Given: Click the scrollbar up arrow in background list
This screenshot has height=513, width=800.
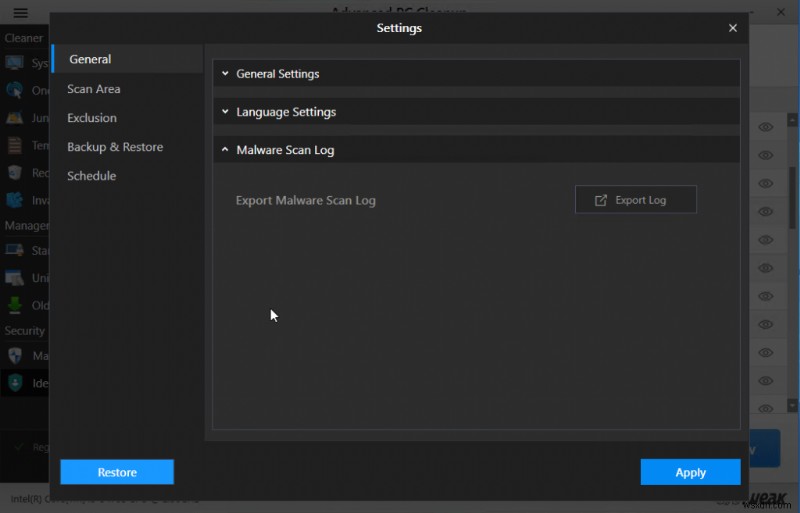Looking at the screenshot, I should tap(792, 120).
